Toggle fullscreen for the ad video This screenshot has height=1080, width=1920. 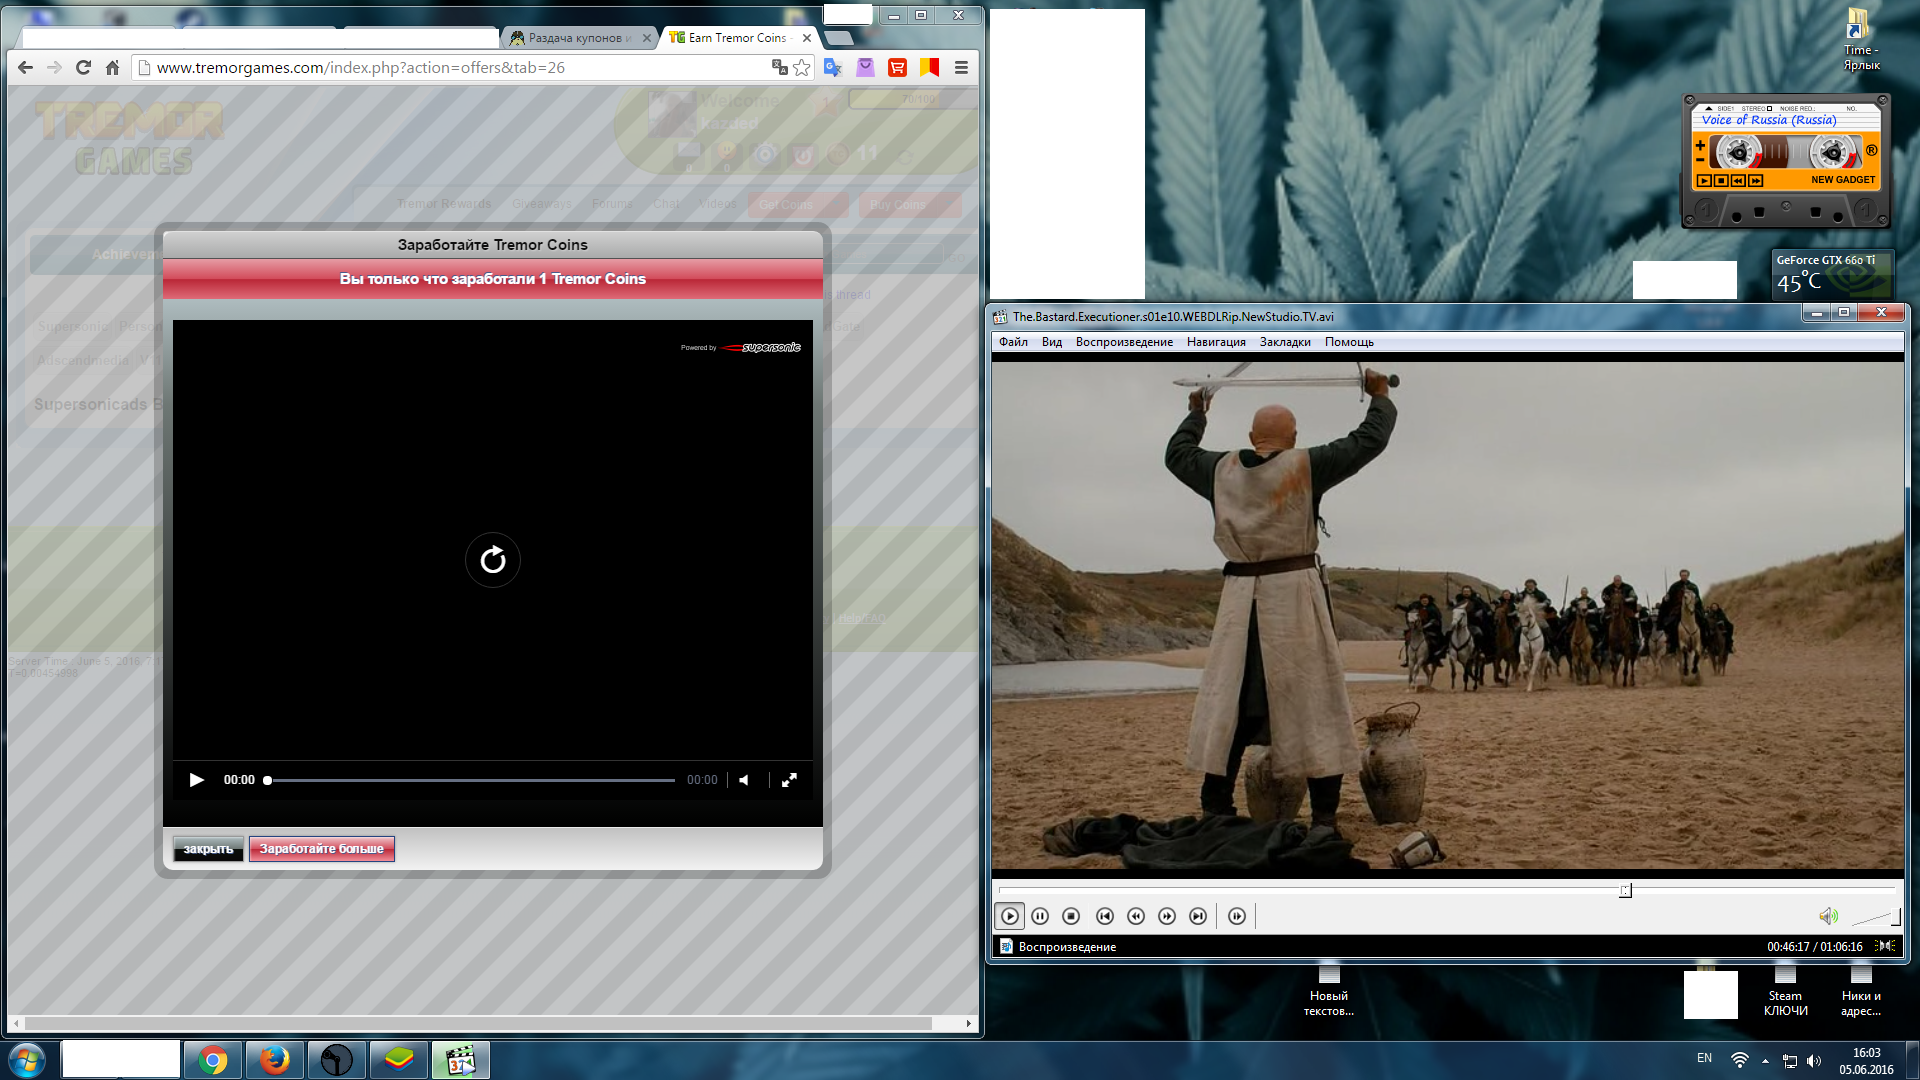tap(789, 780)
